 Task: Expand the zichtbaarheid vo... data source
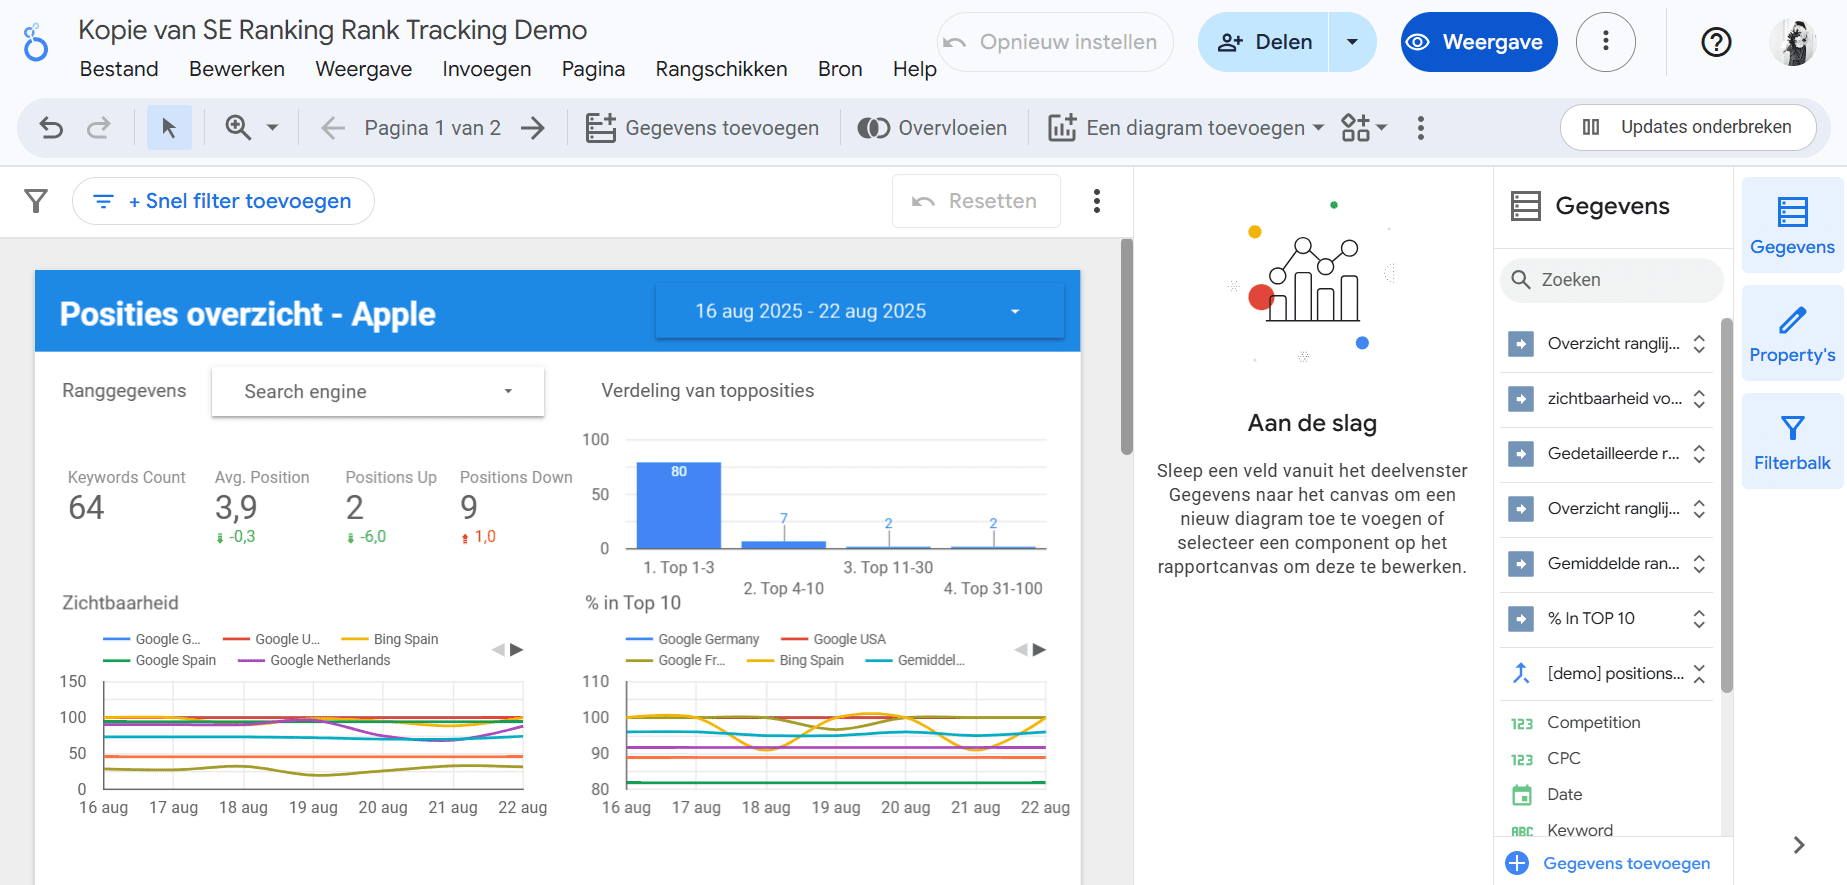1699,399
